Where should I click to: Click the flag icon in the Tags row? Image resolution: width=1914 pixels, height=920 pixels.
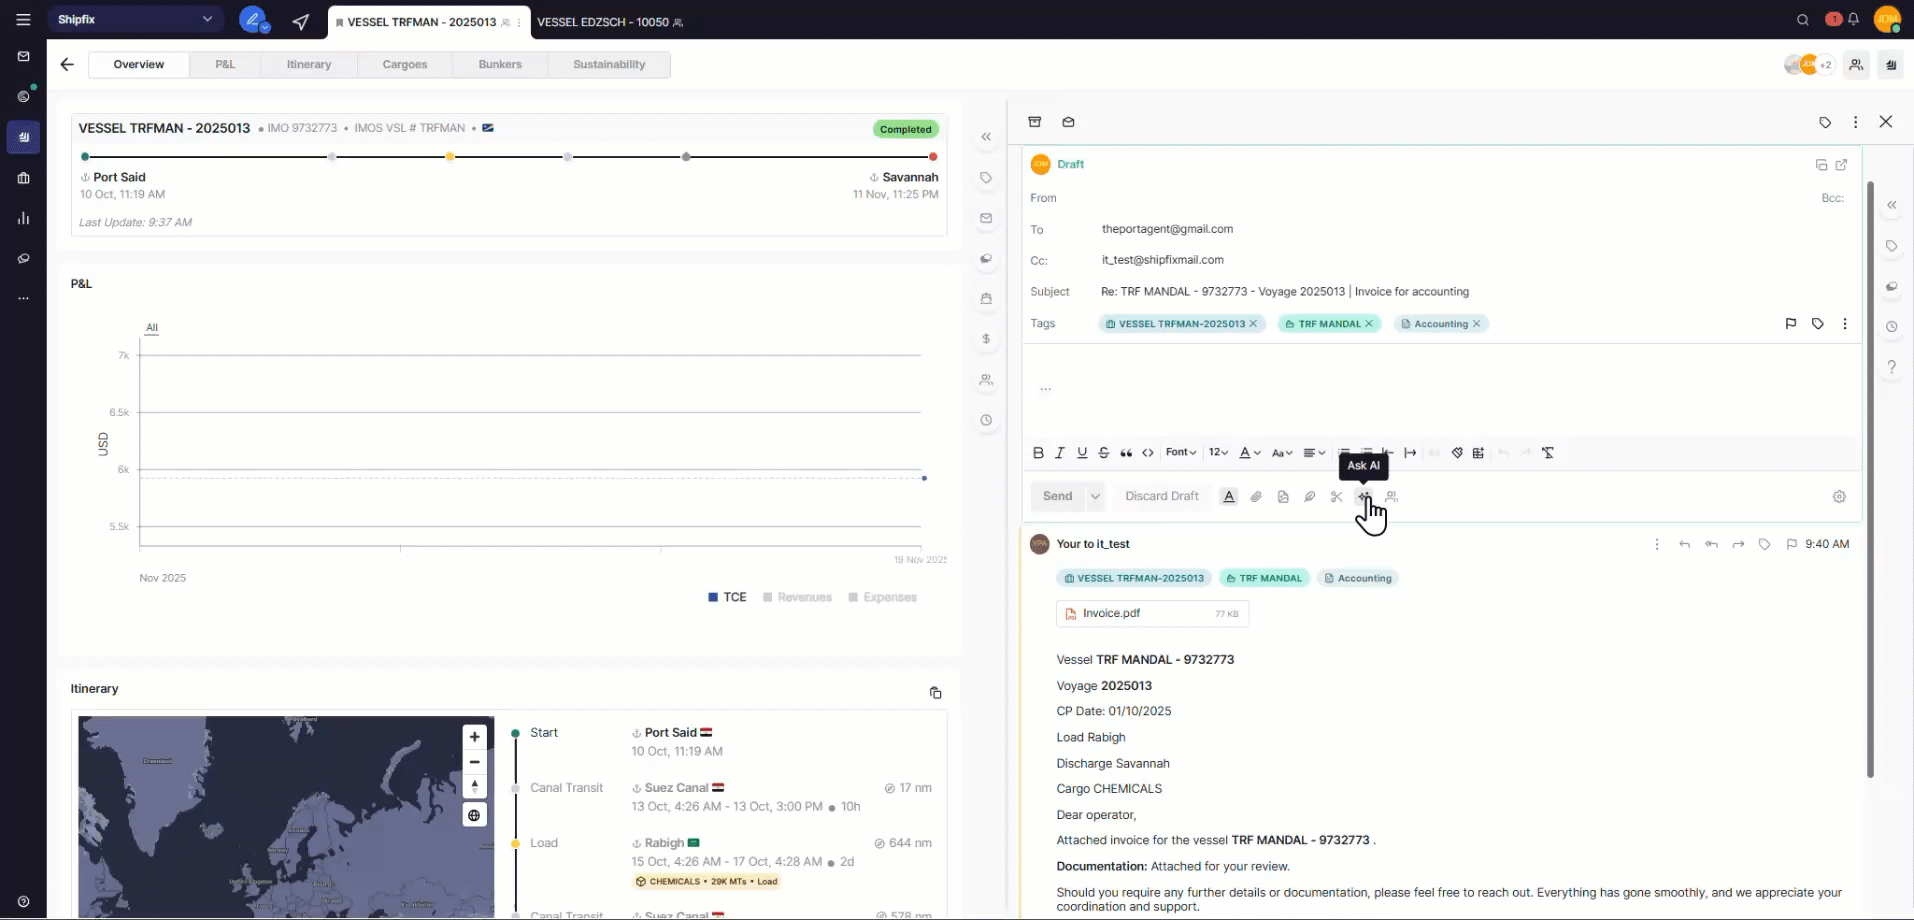pyautogui.click(x=1790, y=324)
